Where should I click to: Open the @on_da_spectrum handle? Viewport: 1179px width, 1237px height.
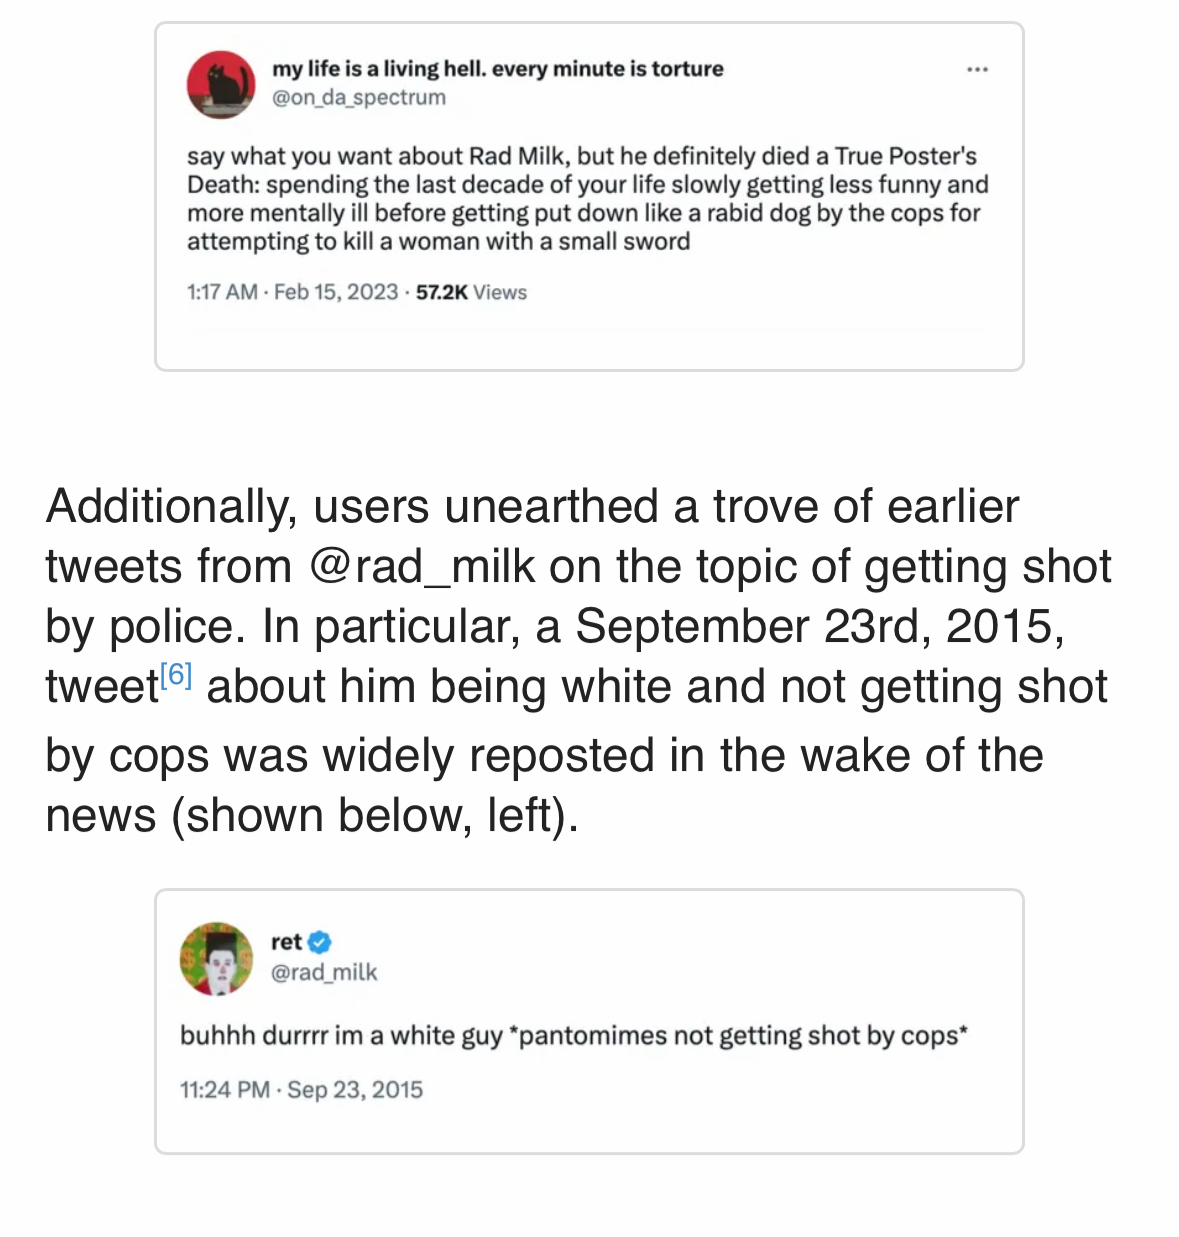pos(359,98)
